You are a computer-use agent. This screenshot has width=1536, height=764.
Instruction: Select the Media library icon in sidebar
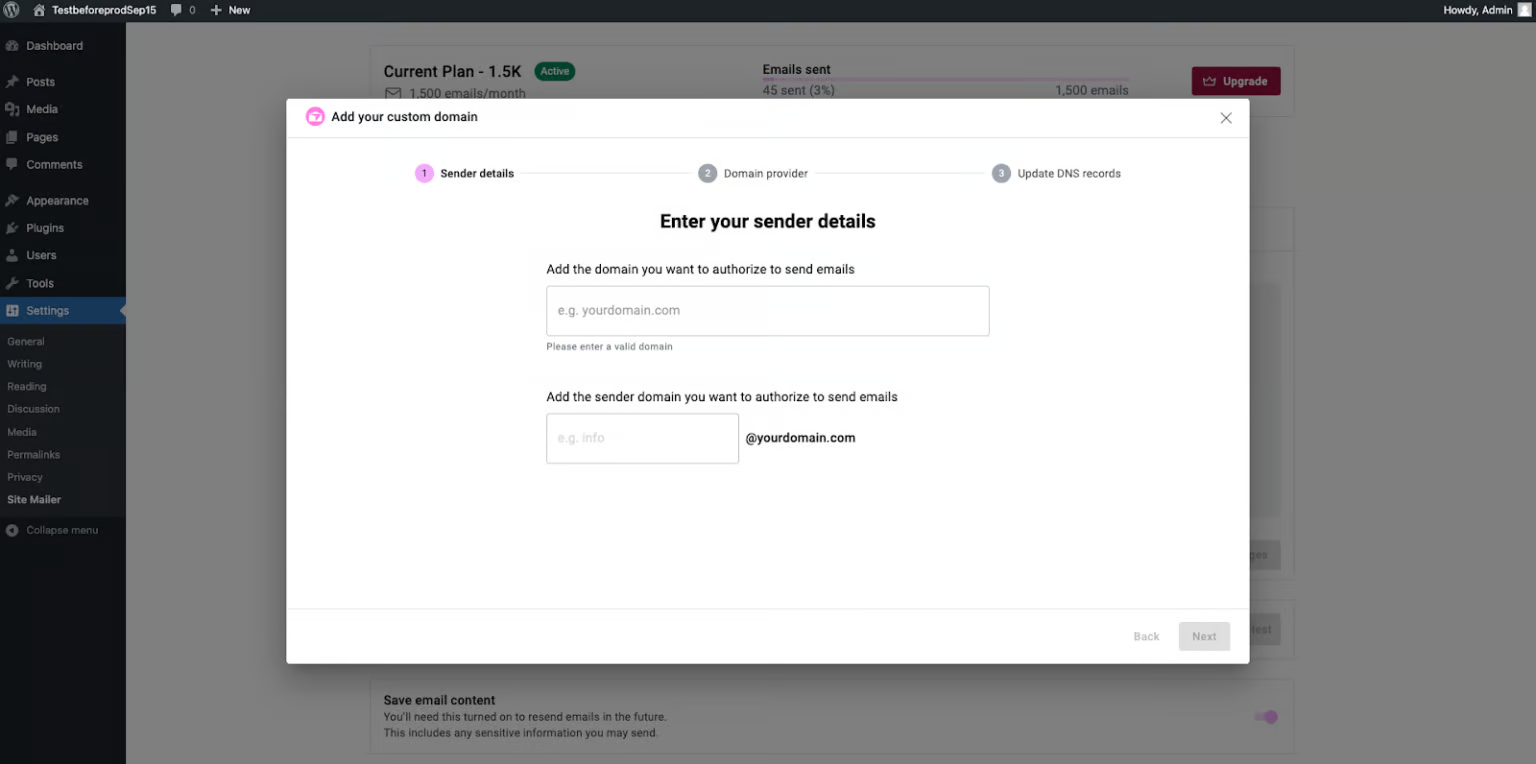[x=13, y=109]
